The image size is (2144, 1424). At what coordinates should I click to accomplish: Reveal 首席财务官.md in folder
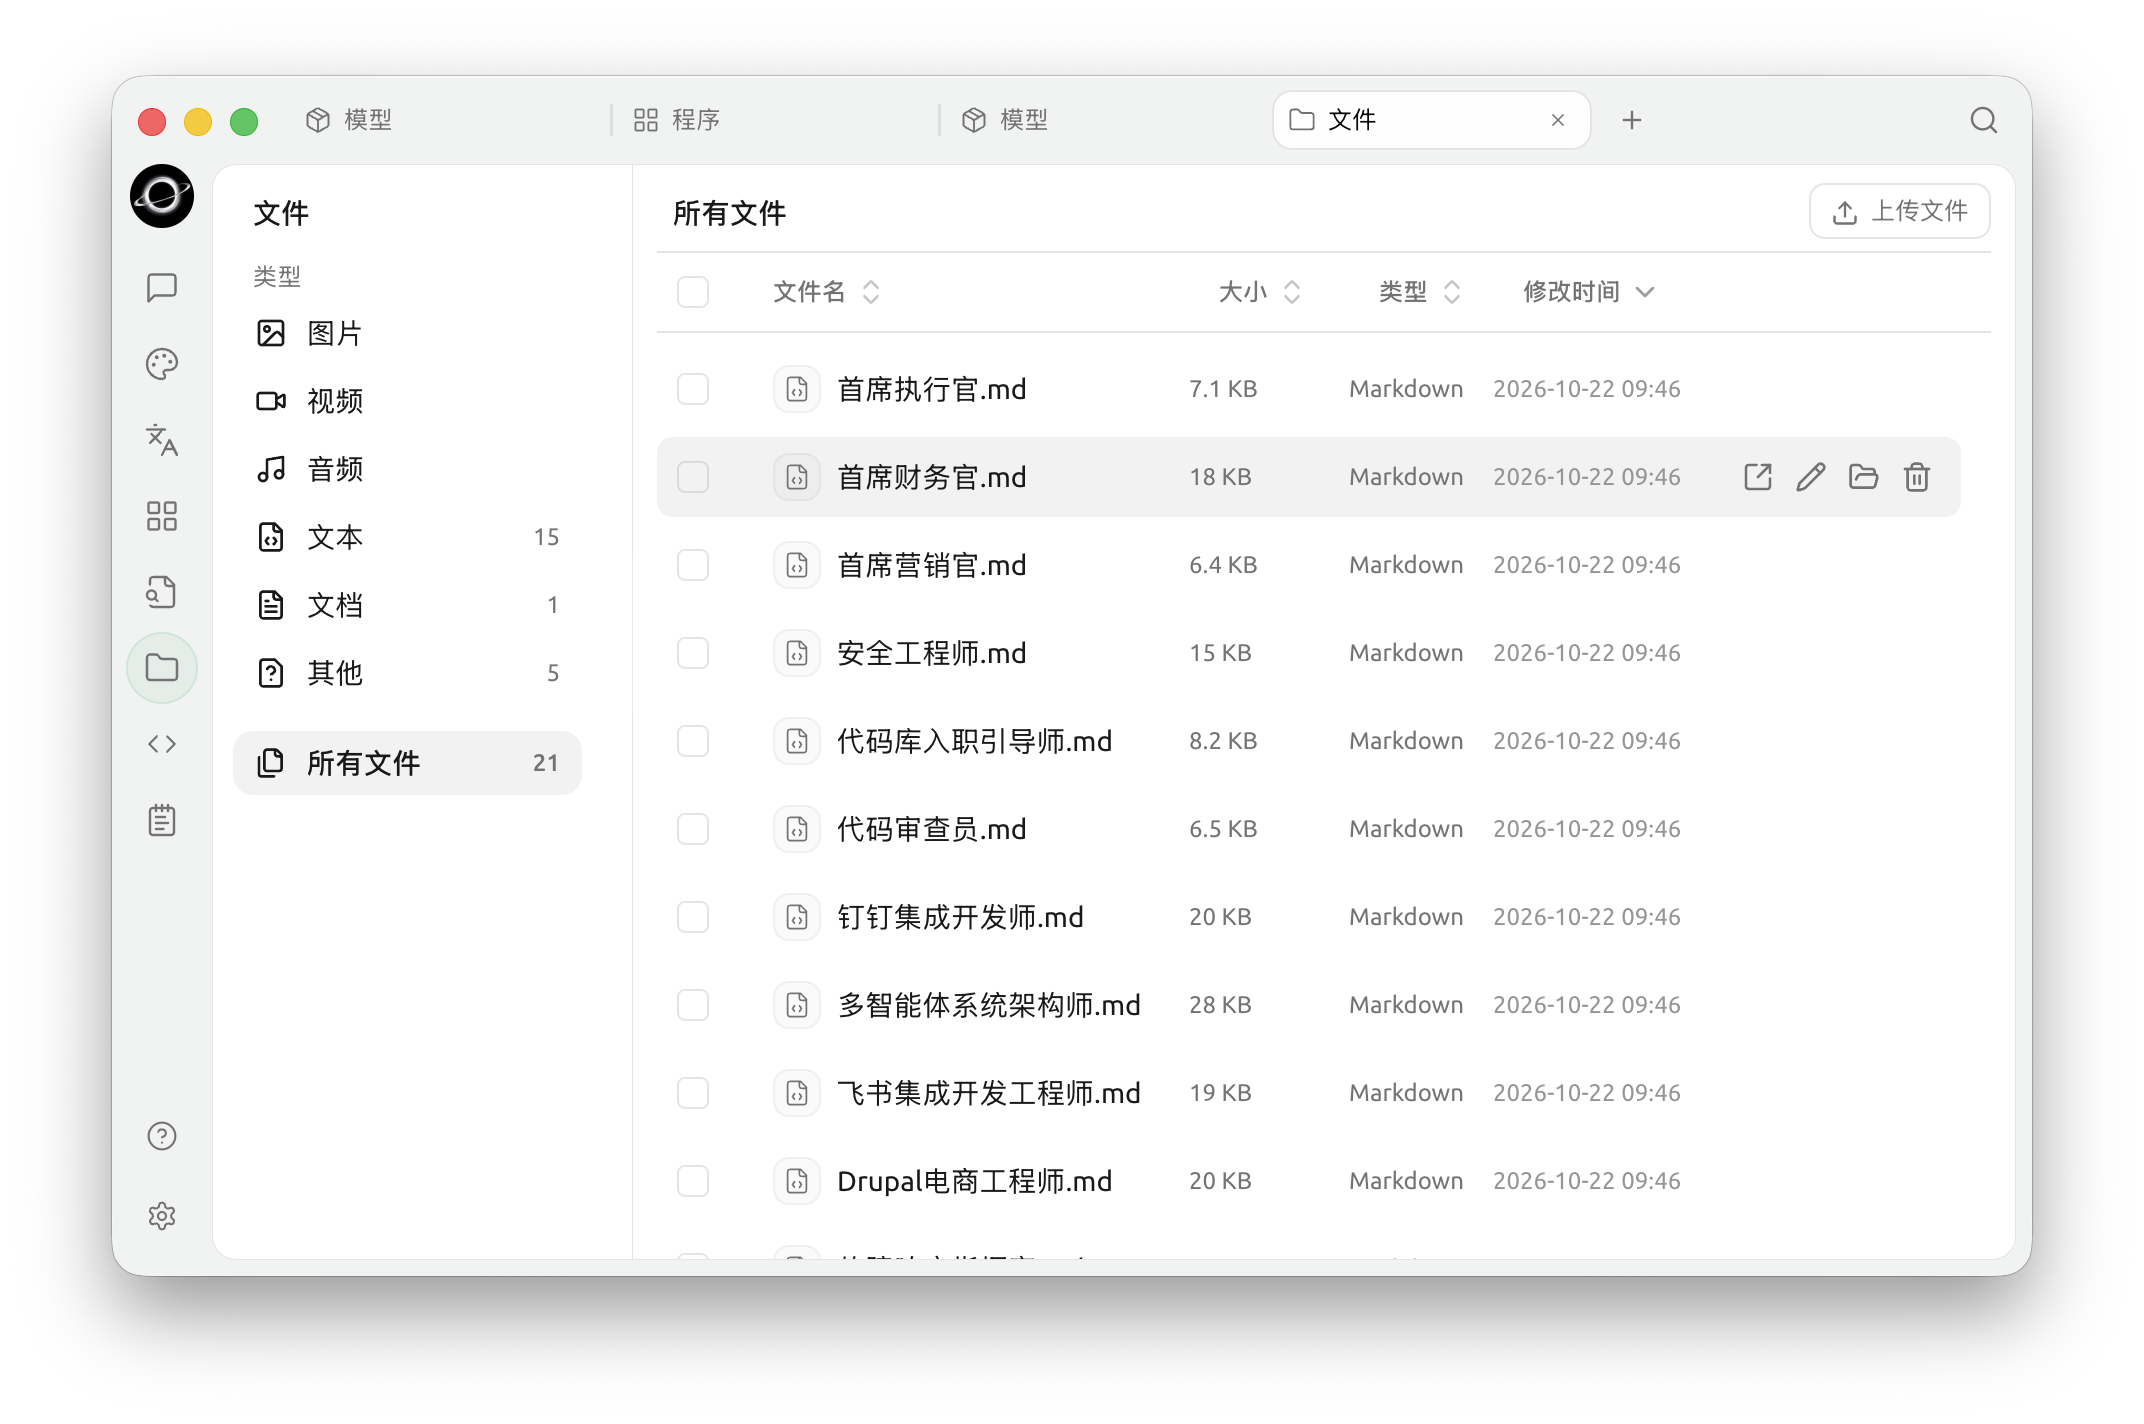[x=1864, y=477]
